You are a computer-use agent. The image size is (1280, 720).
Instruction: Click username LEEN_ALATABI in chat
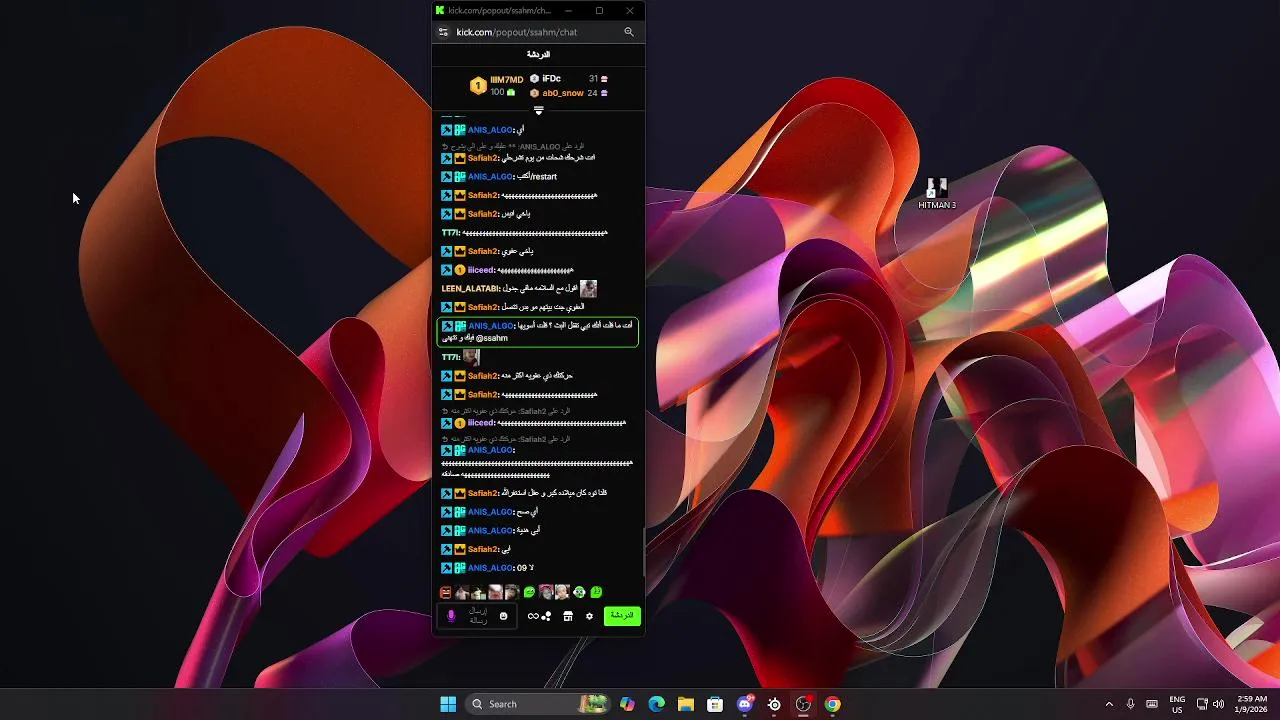[470, 289]
